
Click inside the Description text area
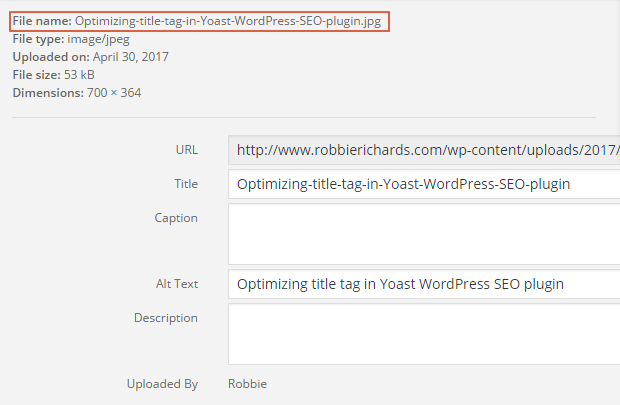[x=424, y=333]
